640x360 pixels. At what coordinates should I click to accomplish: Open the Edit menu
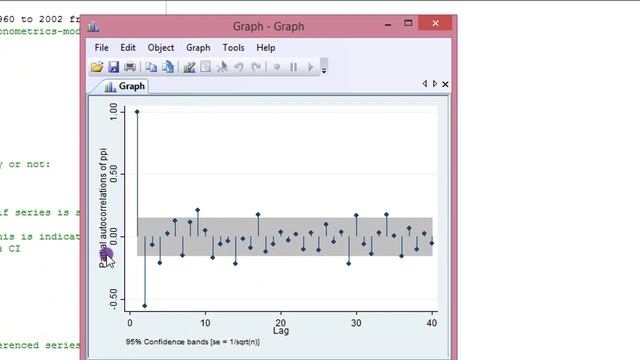click(128, 48)
